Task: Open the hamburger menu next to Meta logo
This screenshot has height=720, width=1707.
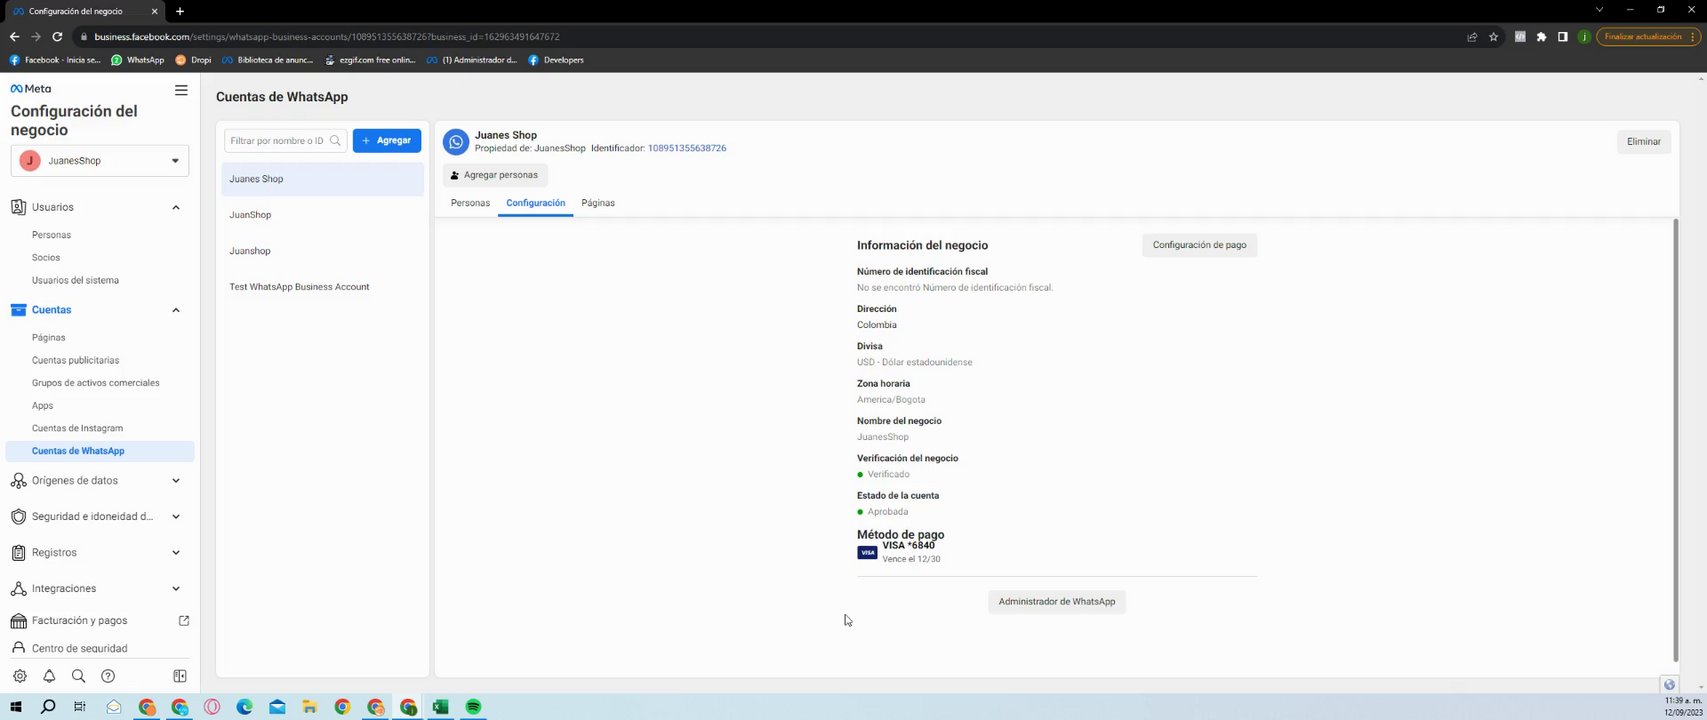Action: 181,90
